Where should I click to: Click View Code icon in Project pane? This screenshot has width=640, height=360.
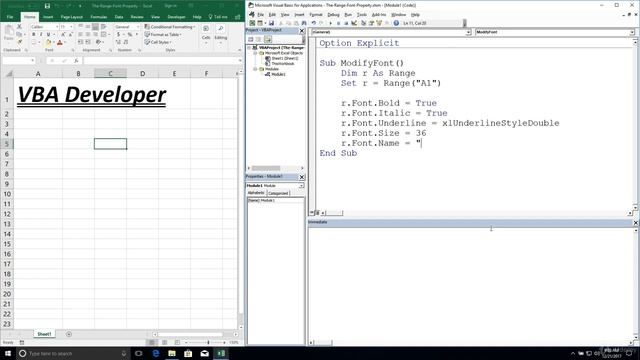pos(251,40)
